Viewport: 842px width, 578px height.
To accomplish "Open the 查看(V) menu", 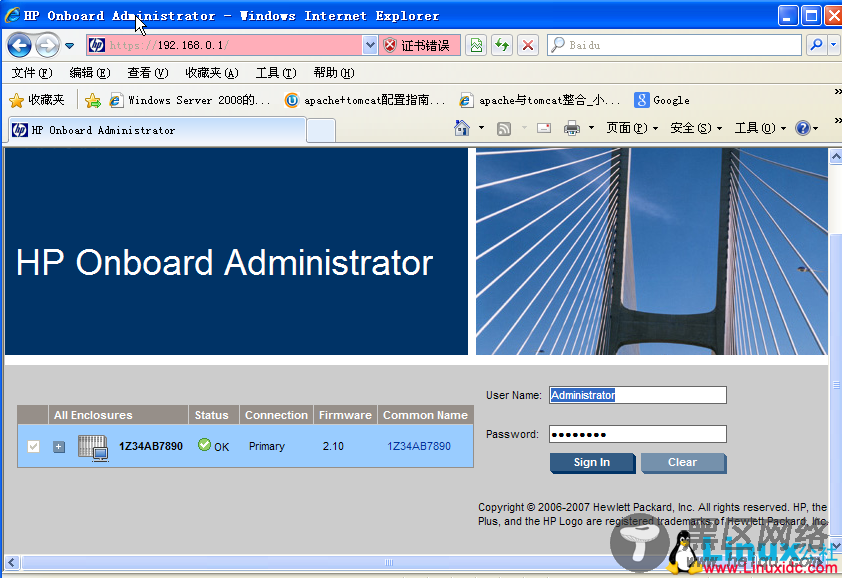I will coord(148,73).
